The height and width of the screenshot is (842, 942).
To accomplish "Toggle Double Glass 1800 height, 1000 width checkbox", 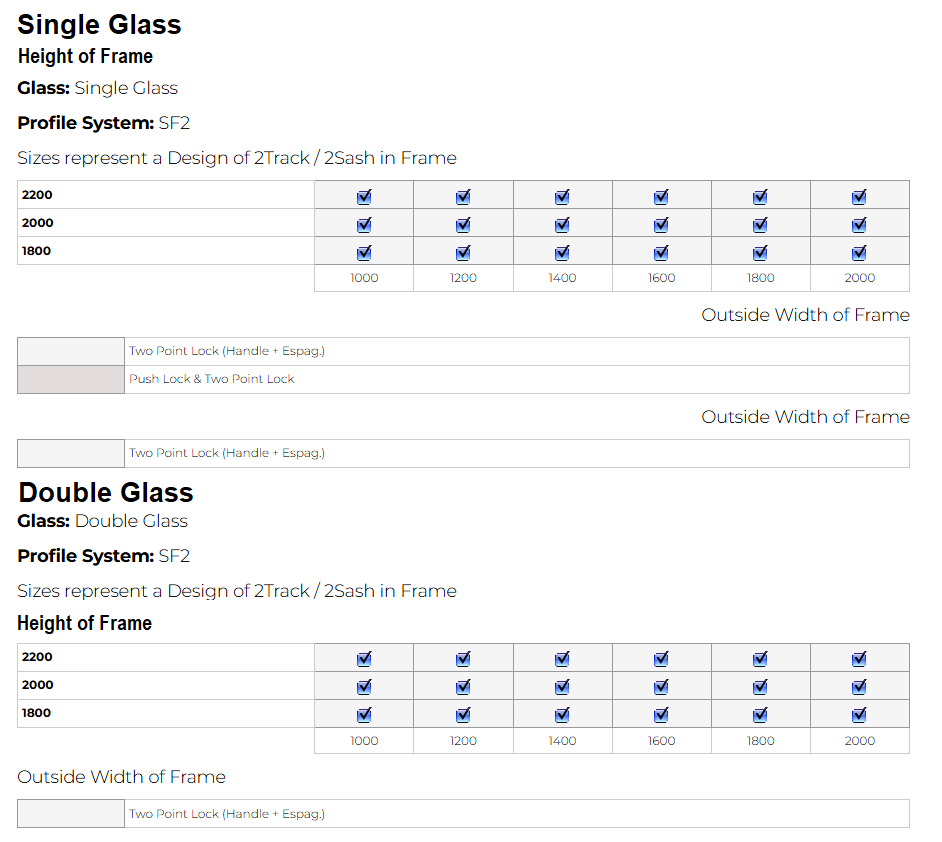I will pos(364,714).
